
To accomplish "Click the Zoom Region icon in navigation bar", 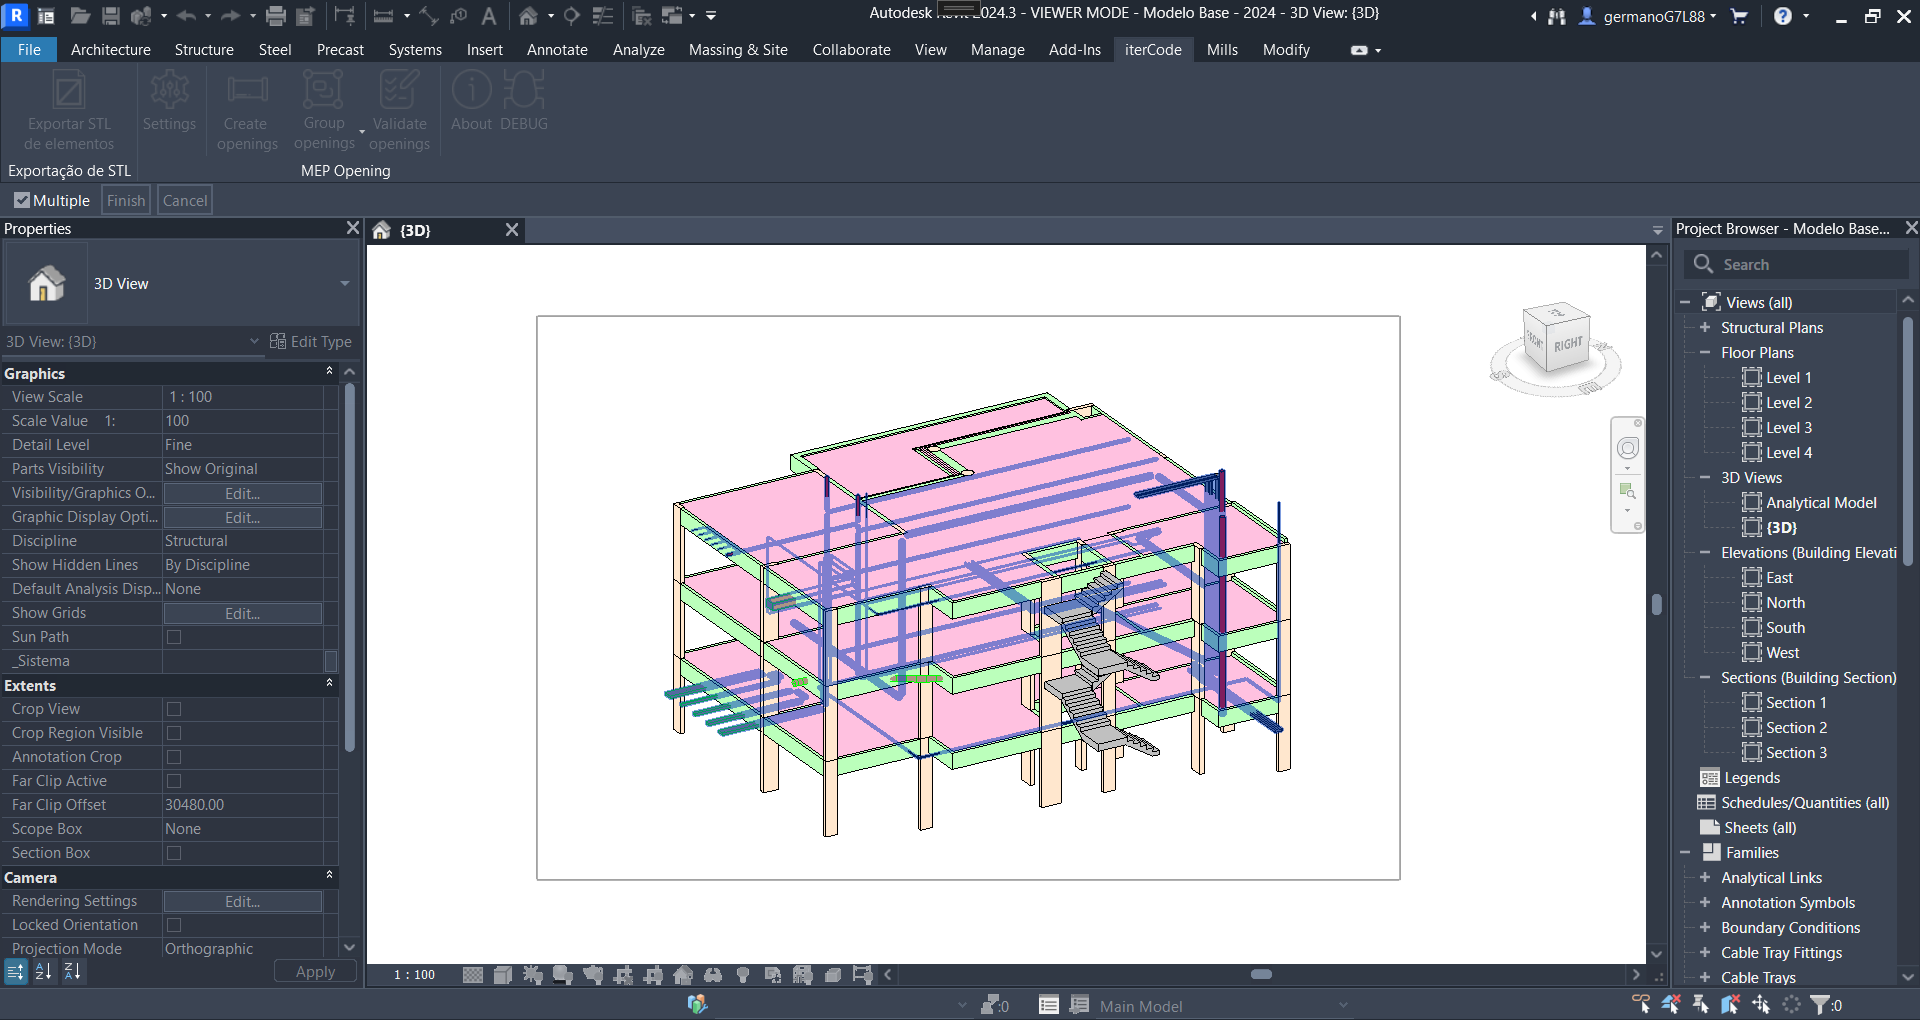I will [x=1627, y=491].
